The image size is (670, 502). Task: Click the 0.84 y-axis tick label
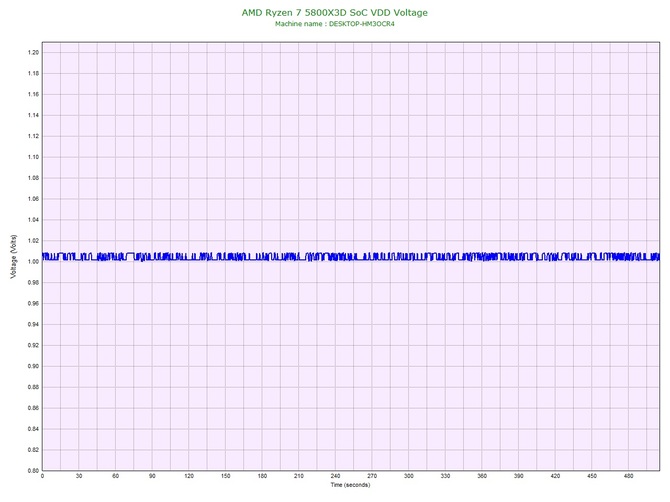[x=33, y=429]
